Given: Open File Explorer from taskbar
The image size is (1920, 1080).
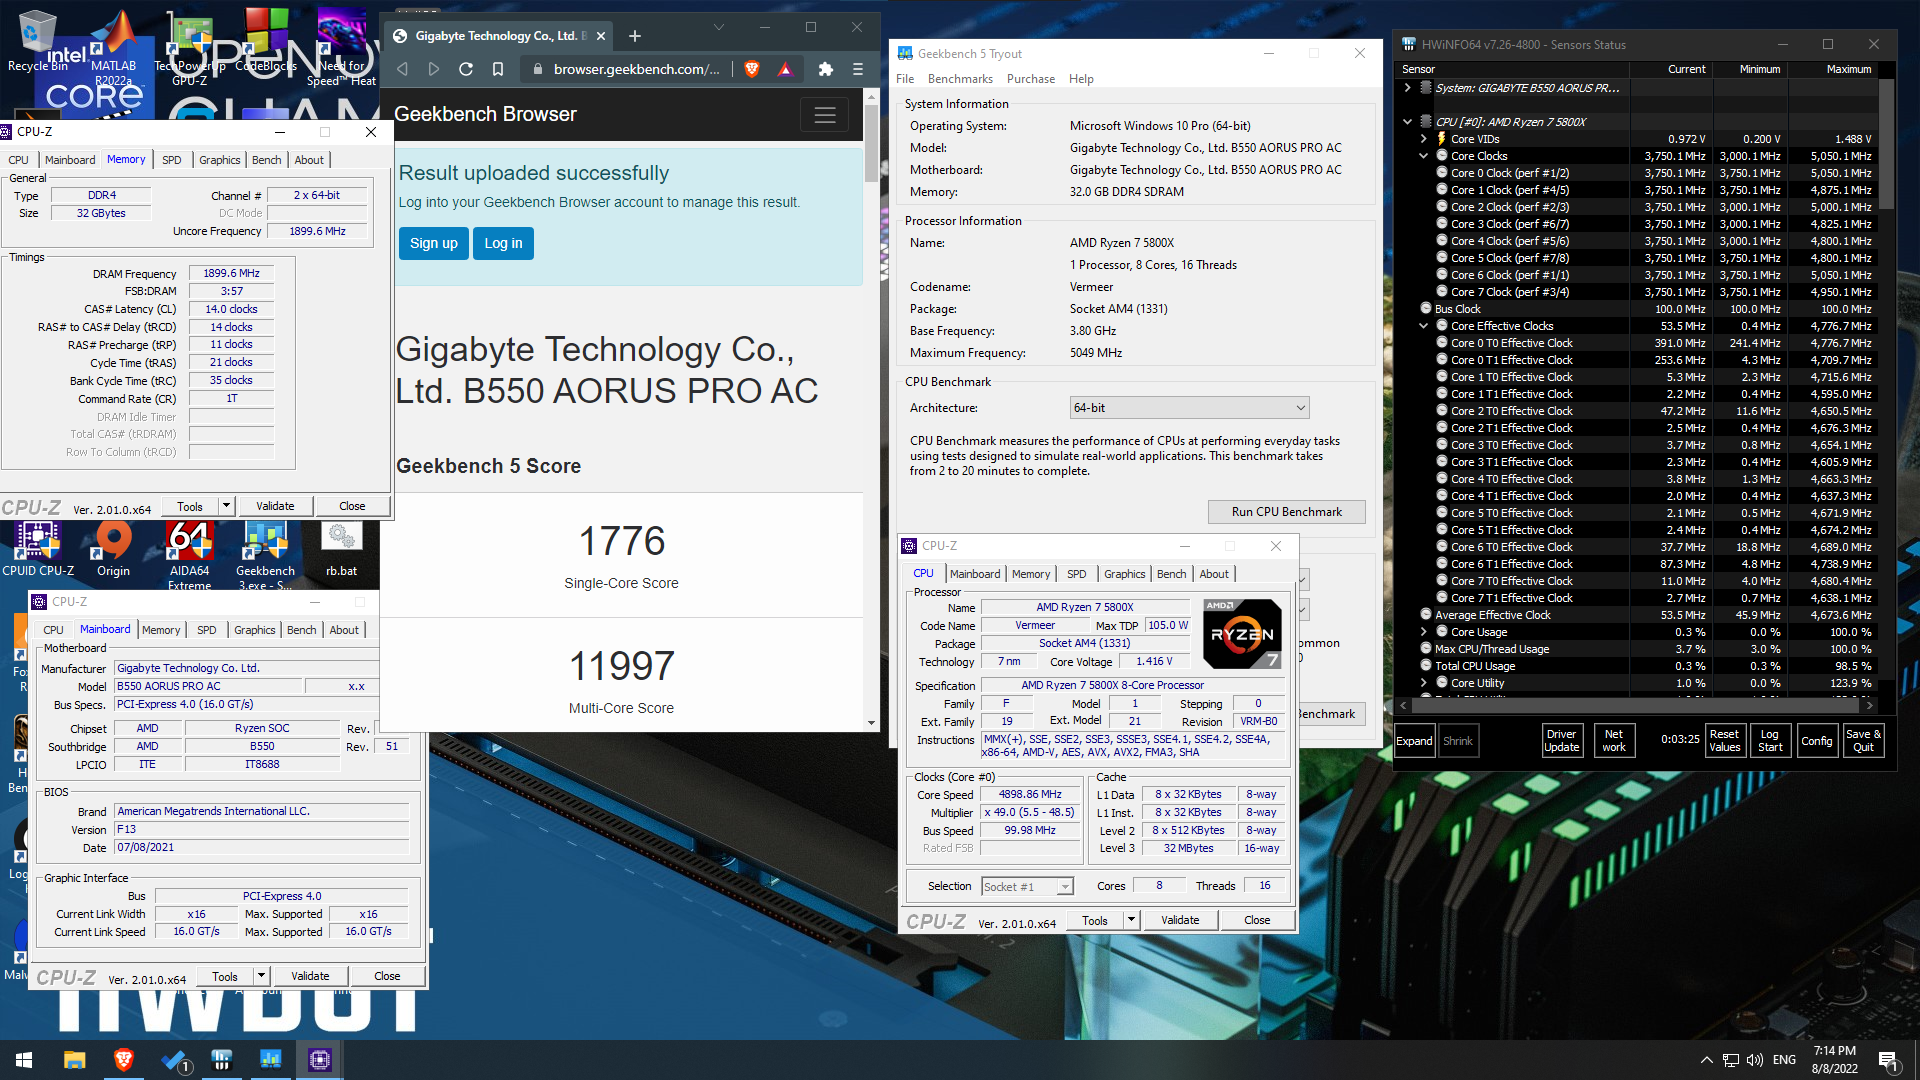Looking at the screenshot, I should (x=74, y=1060).
